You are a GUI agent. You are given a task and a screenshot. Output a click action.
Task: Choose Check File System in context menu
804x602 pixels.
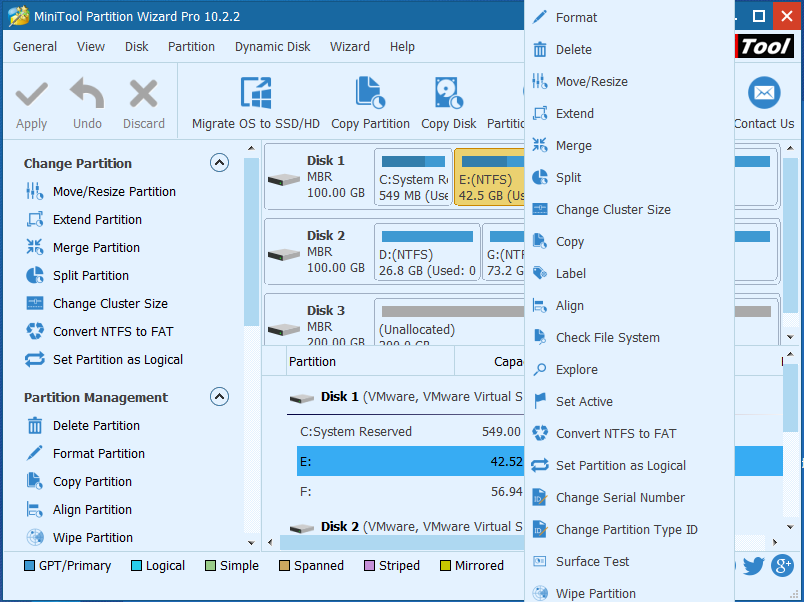pyautogui.click(x=630, y=338)
